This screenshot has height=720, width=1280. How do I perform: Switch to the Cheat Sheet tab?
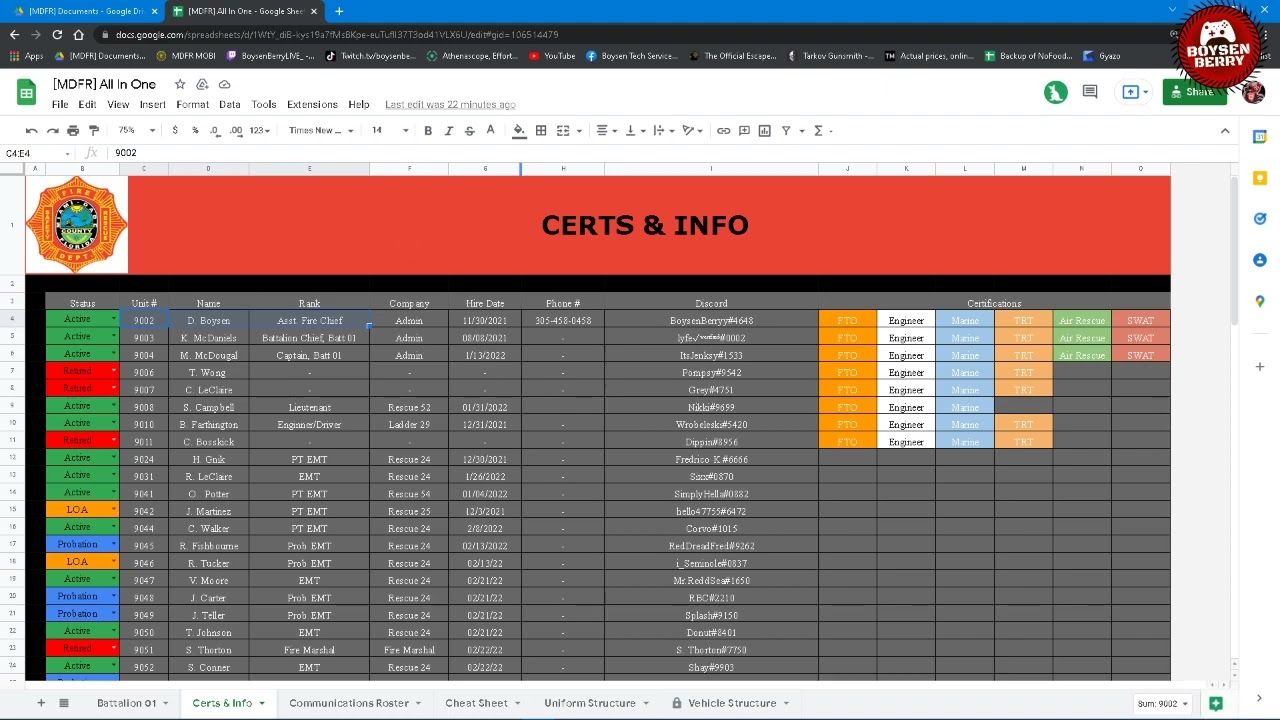[x=477, y=703]
